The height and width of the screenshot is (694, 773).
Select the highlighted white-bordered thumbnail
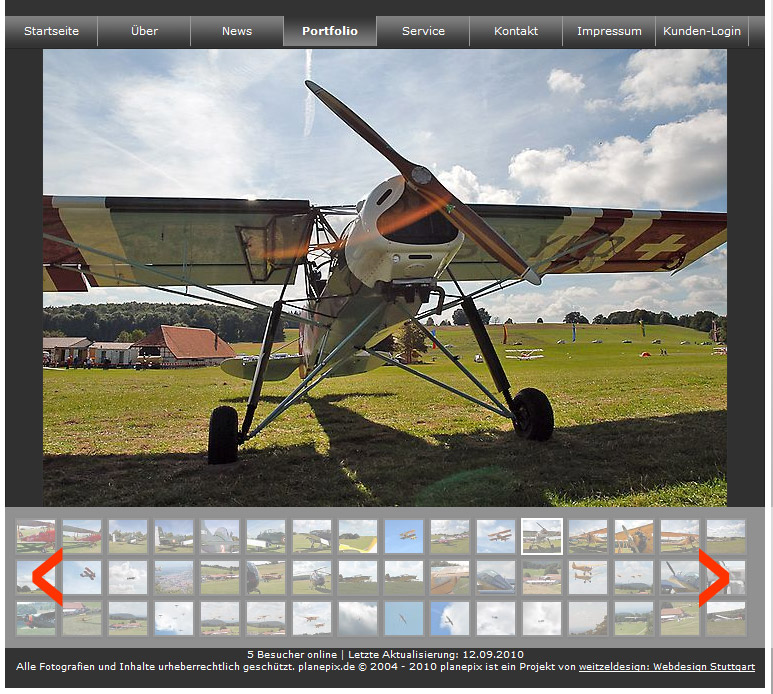coord(542,536)
